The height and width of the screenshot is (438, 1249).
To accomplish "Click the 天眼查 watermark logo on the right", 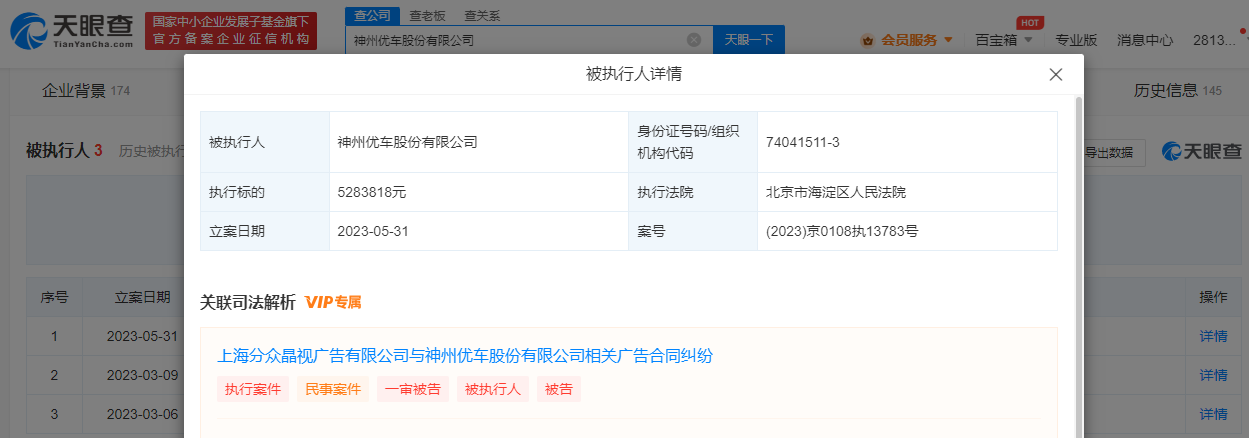I will (x=1201, y=151).
